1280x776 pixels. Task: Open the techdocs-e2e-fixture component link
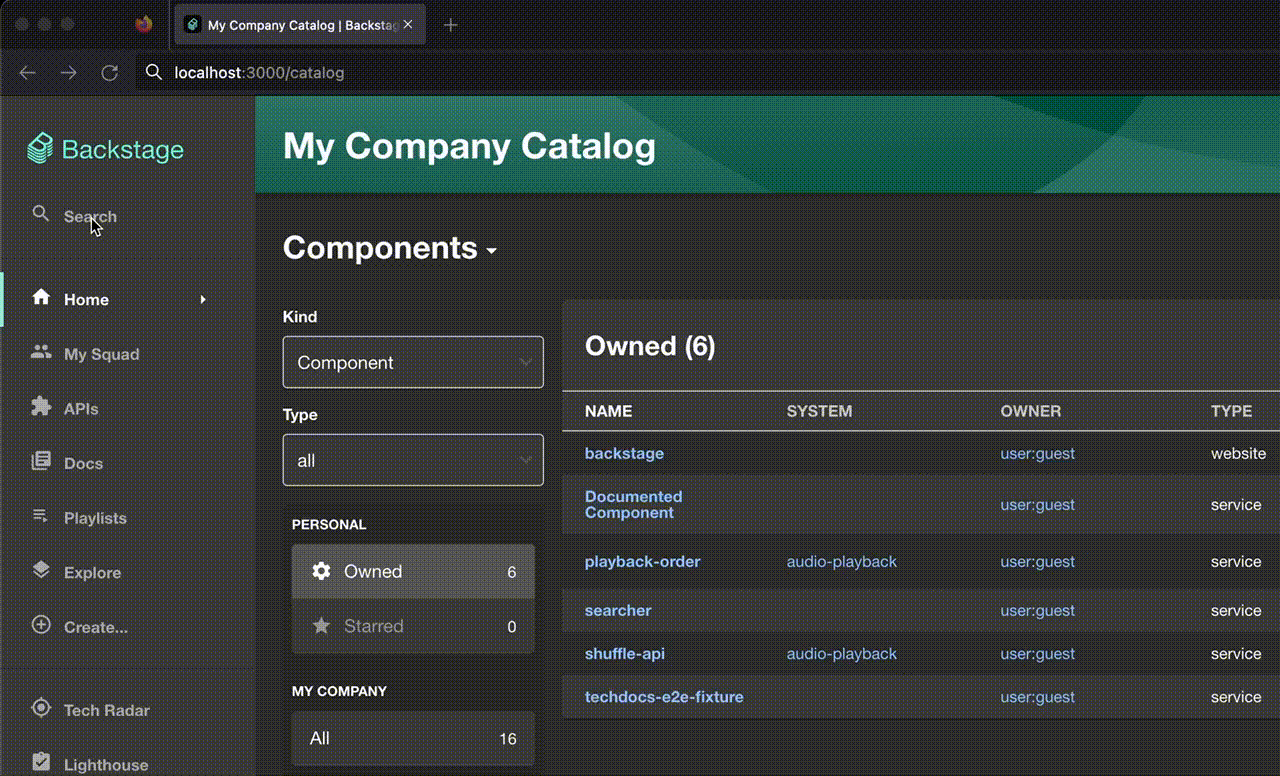(x=664, y=697)
